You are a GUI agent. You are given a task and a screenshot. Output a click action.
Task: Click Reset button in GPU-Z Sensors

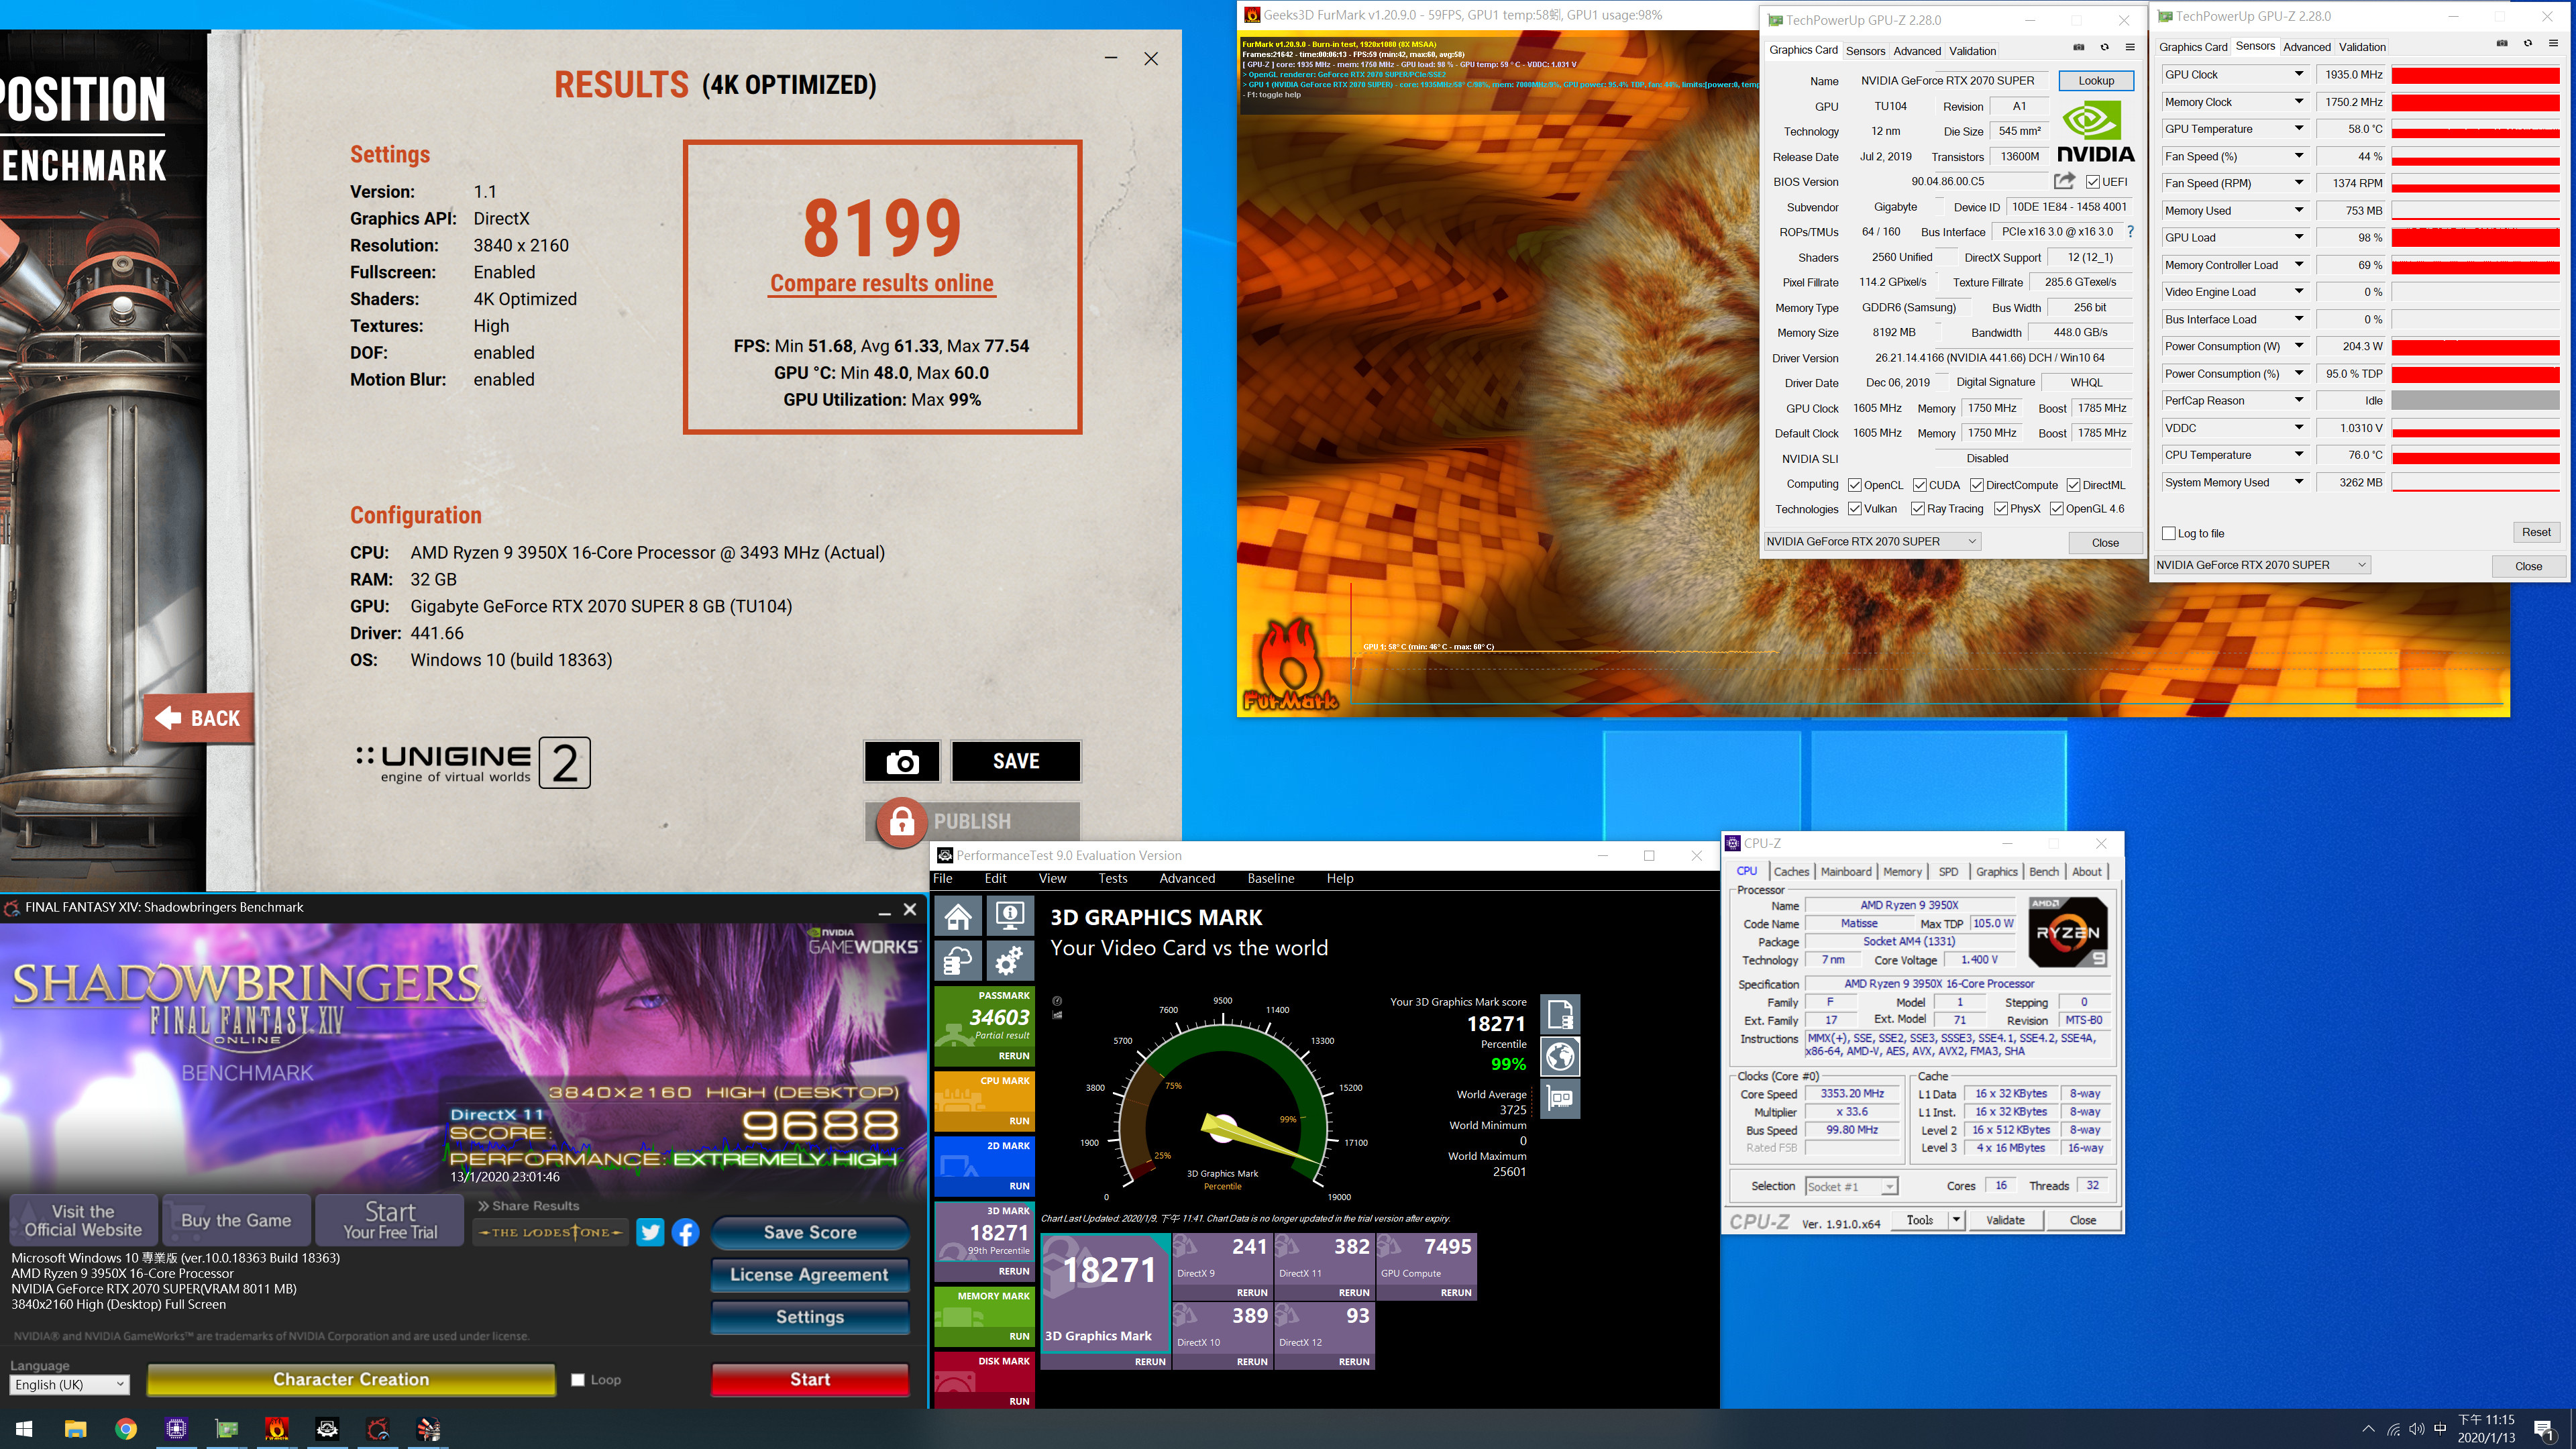2535,532
